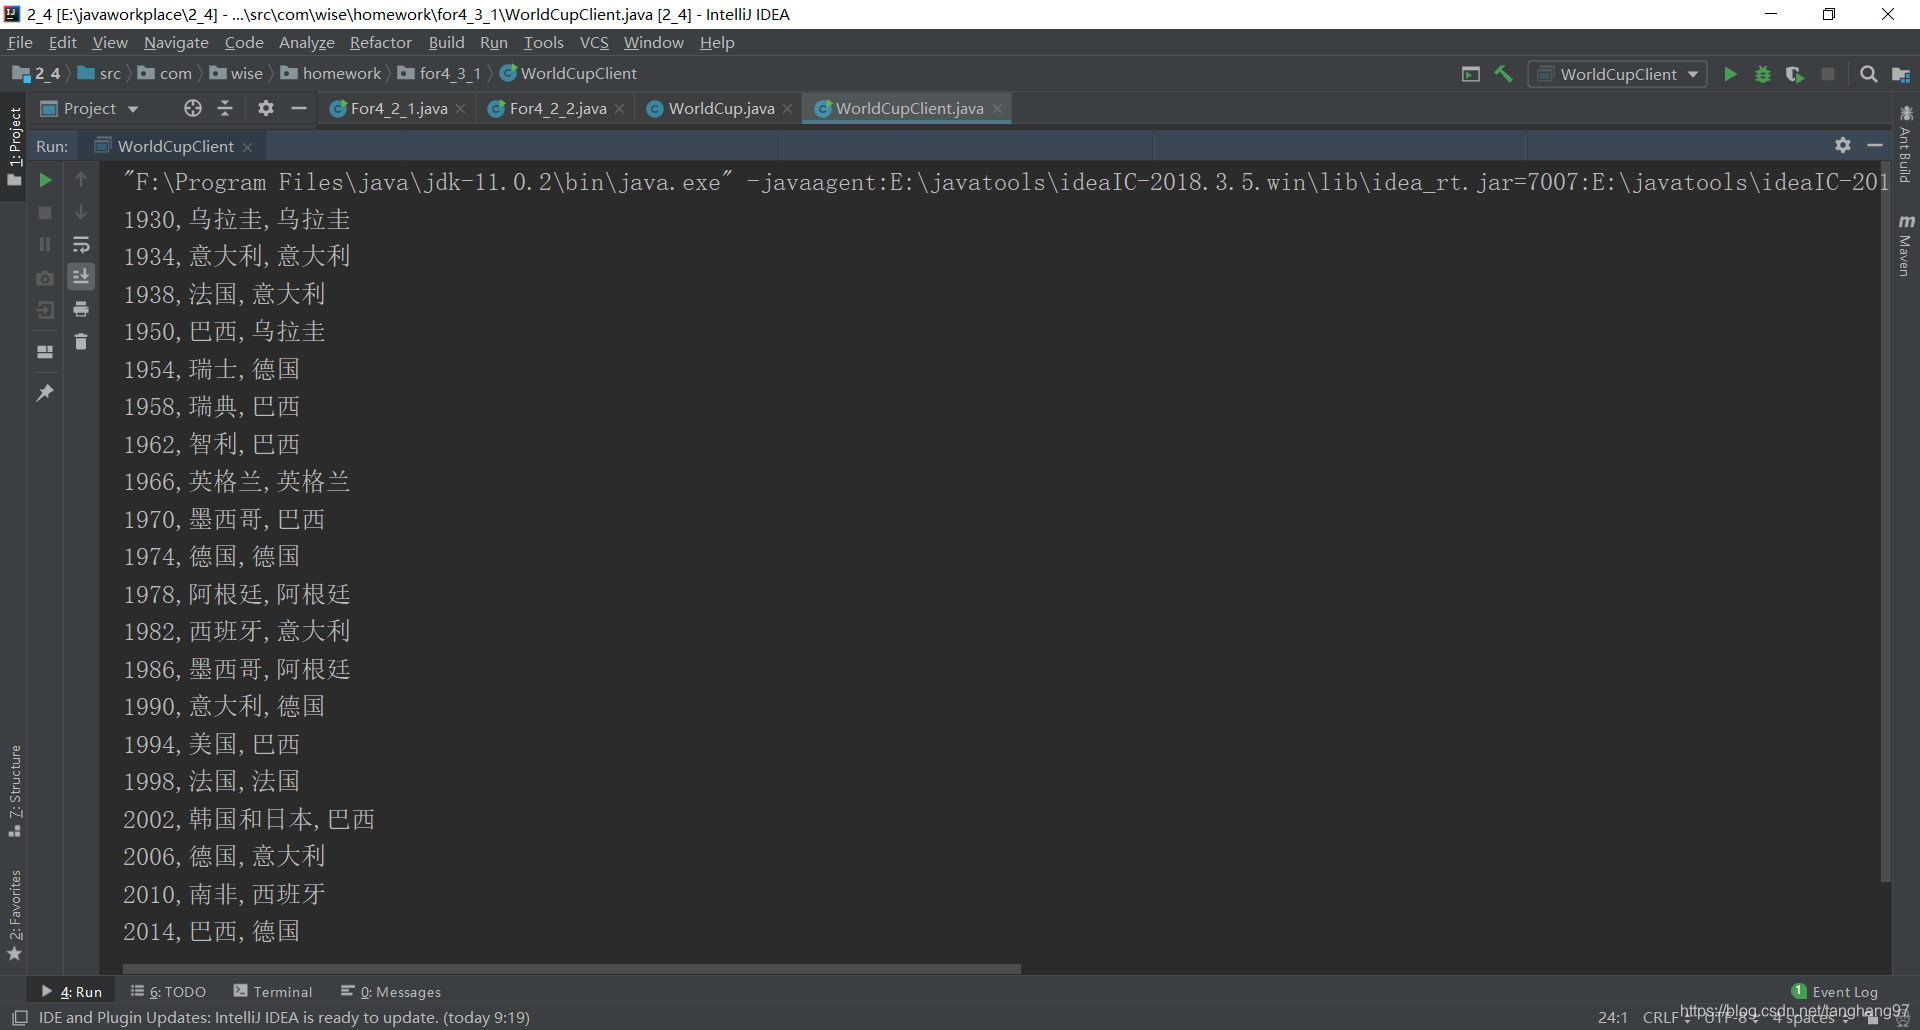The width and height of the screenshot is (1920, 1030).
Task: Toggle the Maven side panel
Action: click(x=1906, y=245)
